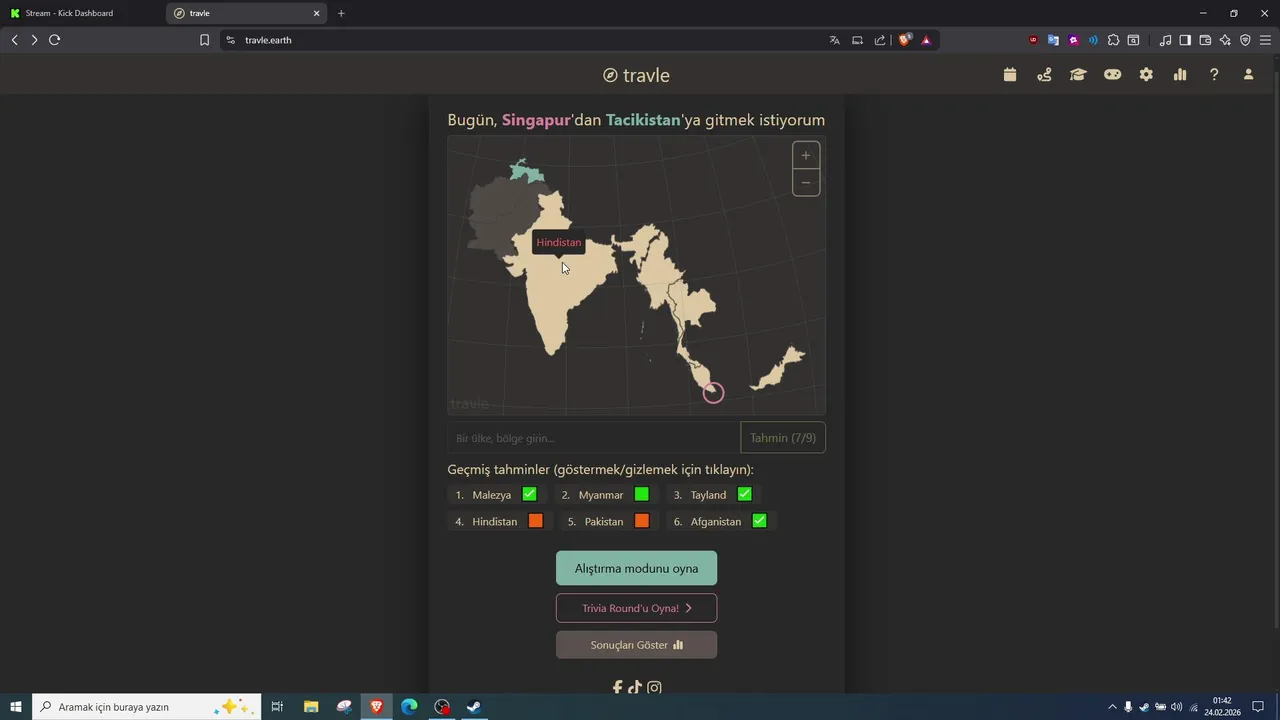Click the Trivia Round'u Oyna! button

636,608
